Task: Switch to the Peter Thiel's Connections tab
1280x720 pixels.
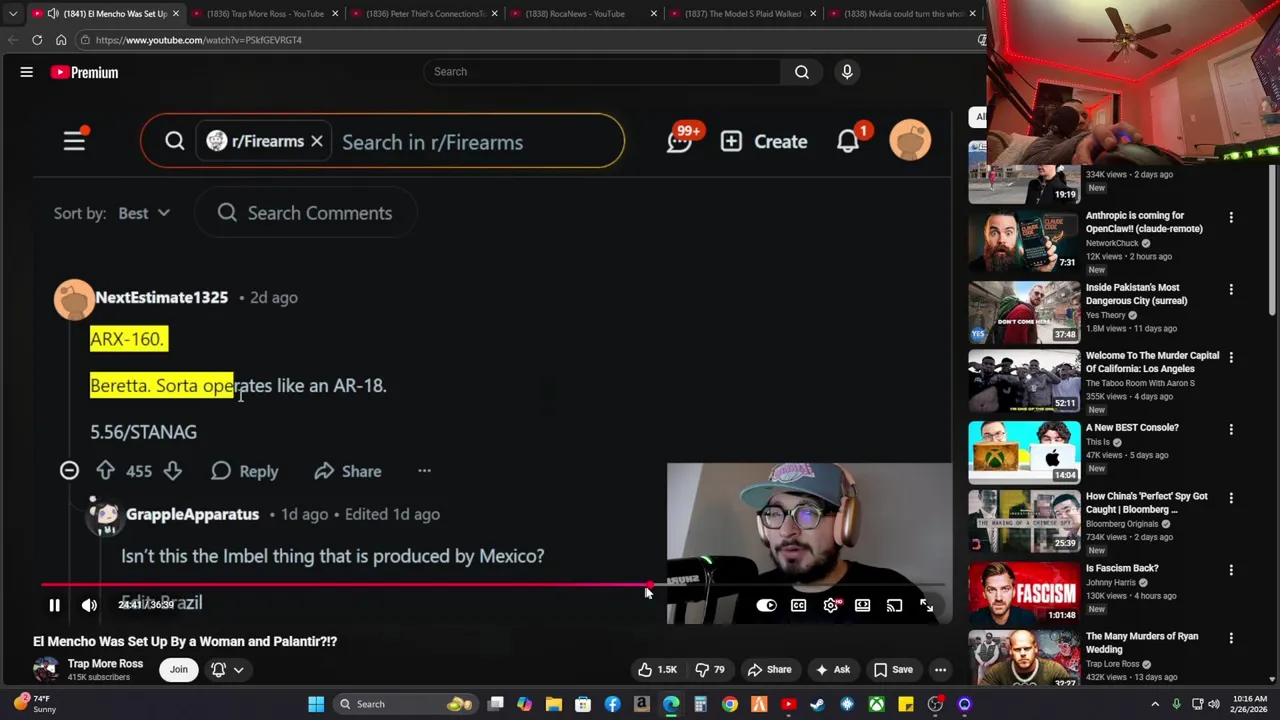Action: pos(425,13)
